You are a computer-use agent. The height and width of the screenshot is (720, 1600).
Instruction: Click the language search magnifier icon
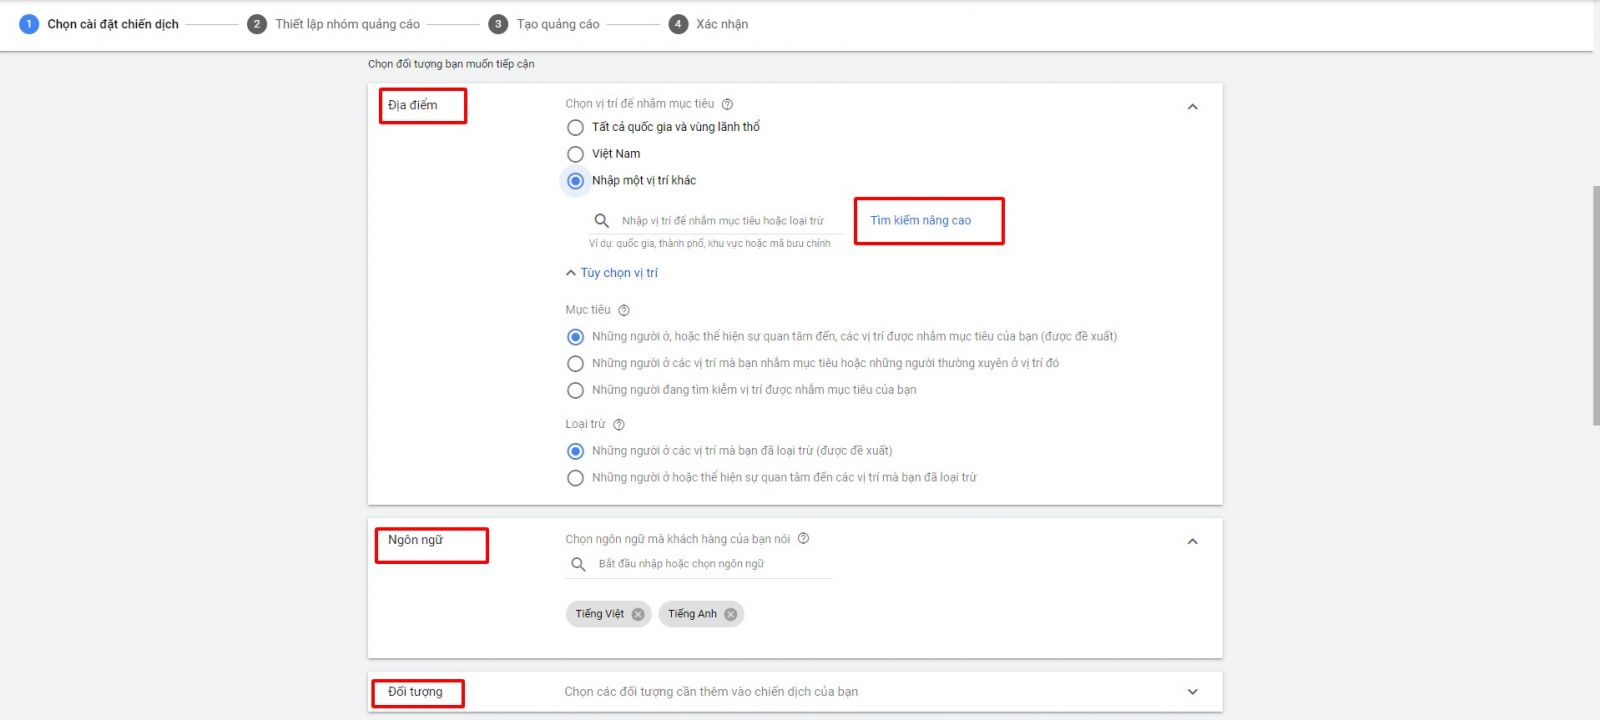tap(578, 564)
